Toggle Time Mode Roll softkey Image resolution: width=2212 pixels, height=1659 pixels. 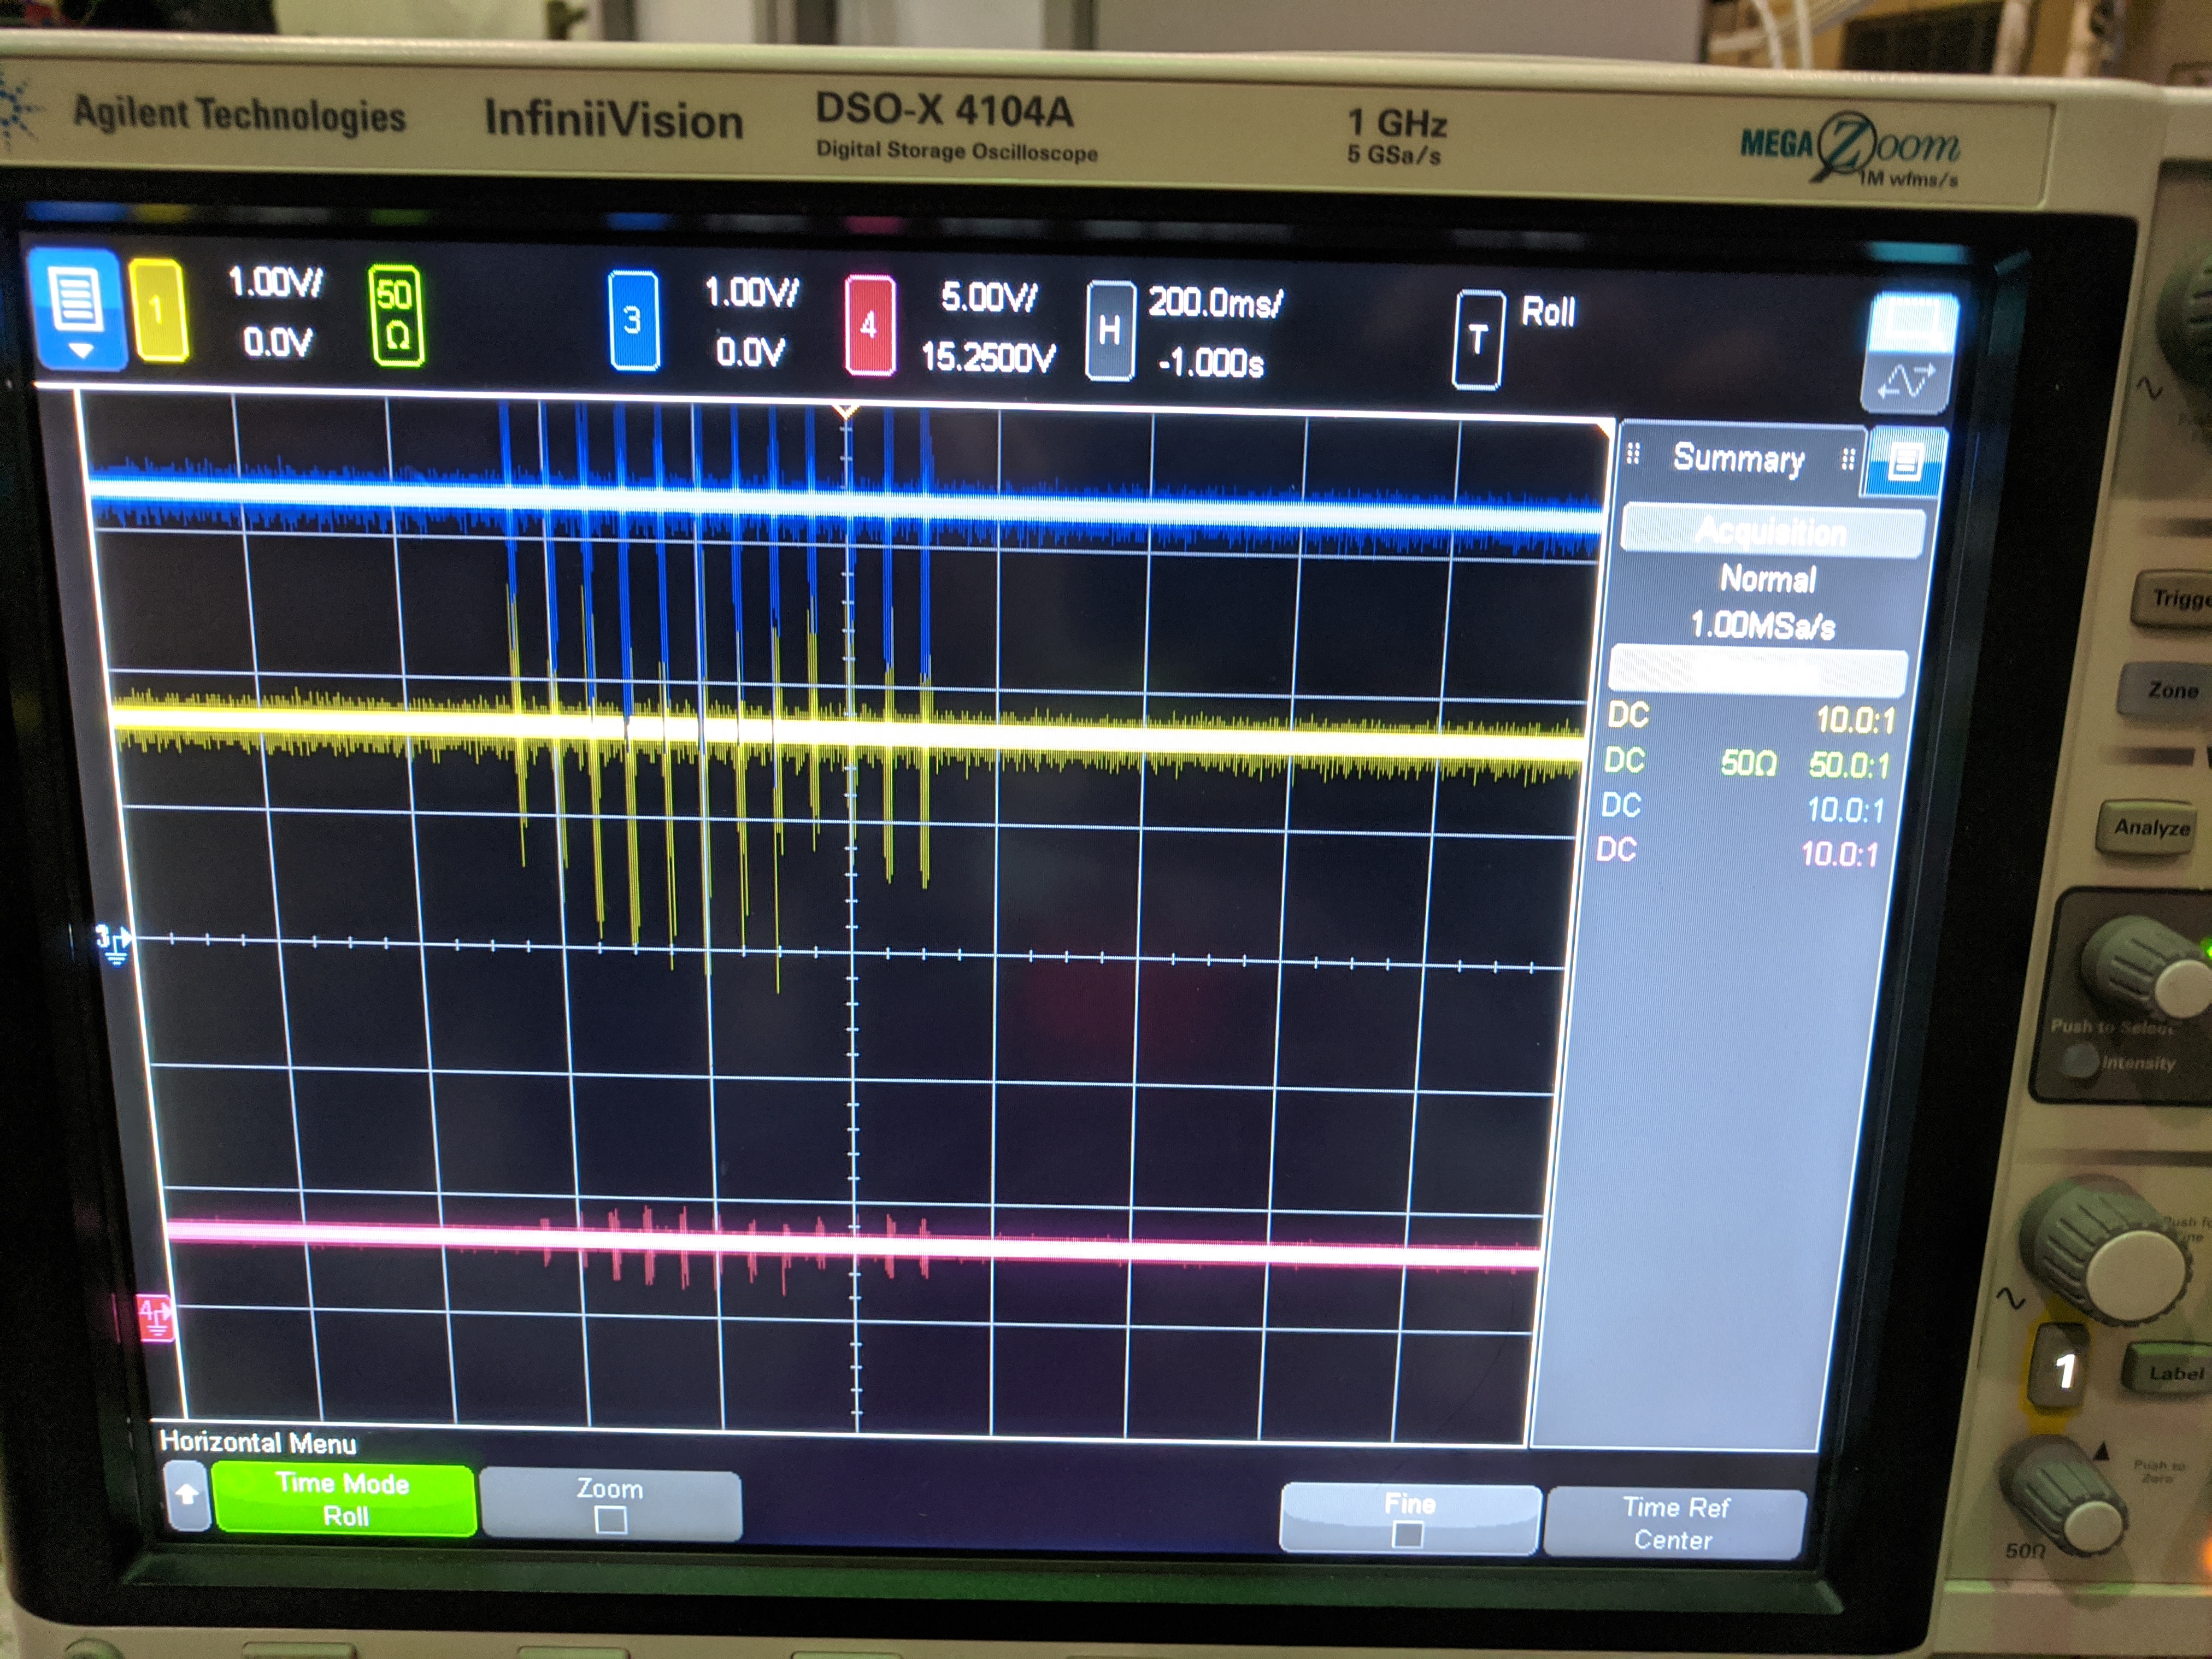click(343, 1499)
